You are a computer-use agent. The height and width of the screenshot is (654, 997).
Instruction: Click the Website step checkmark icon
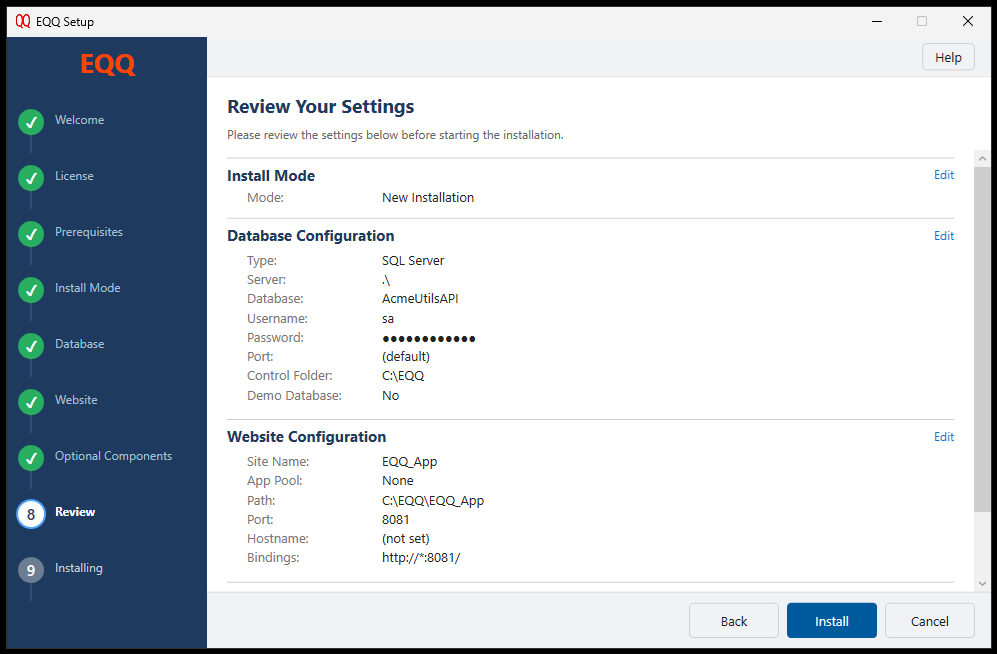point(31,402)
